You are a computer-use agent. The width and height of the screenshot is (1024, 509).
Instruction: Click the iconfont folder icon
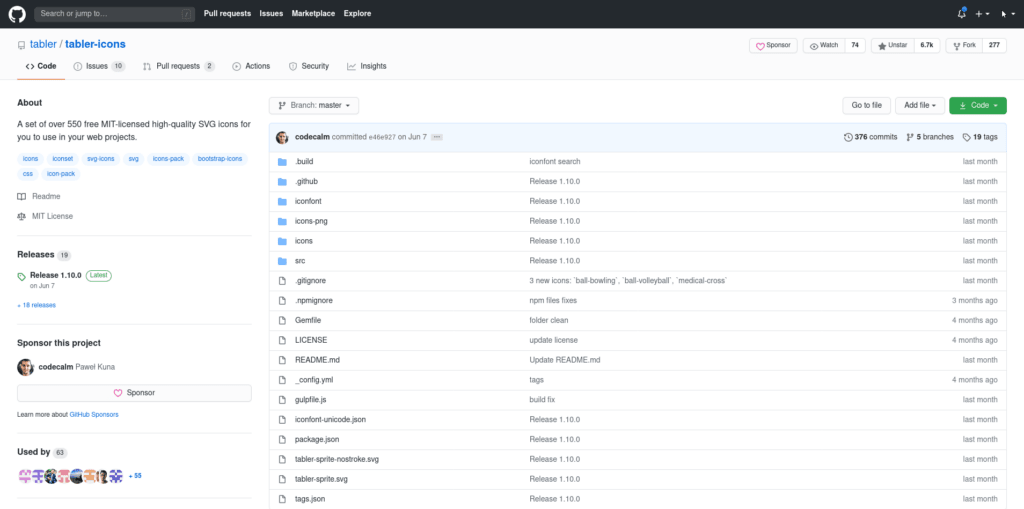(282, 201)
